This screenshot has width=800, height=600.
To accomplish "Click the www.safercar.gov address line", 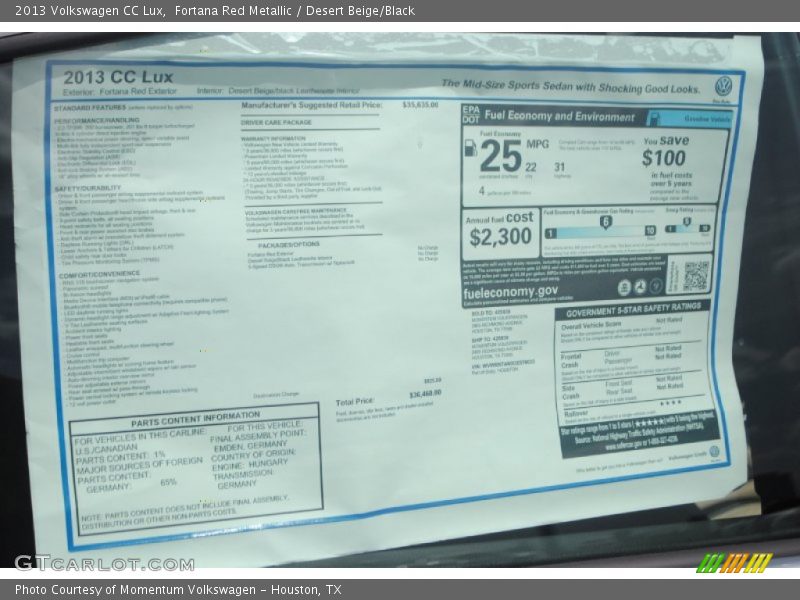I will point(641,443).
